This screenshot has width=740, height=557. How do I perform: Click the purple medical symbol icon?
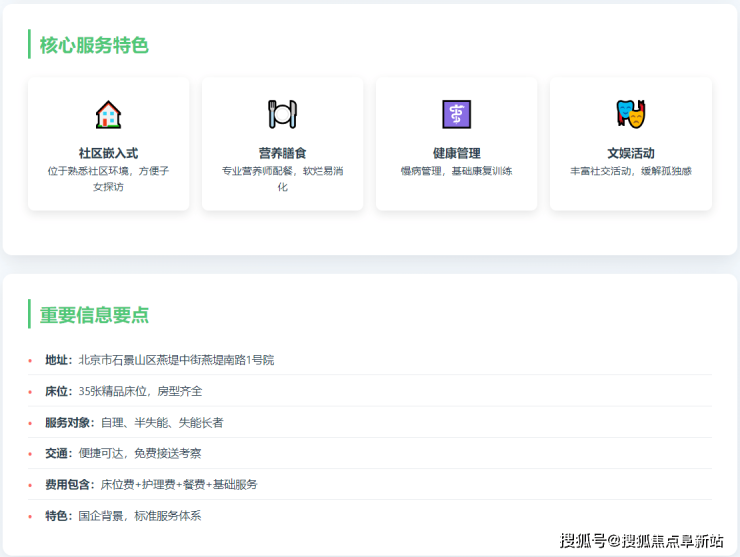[x=456, y=114]
